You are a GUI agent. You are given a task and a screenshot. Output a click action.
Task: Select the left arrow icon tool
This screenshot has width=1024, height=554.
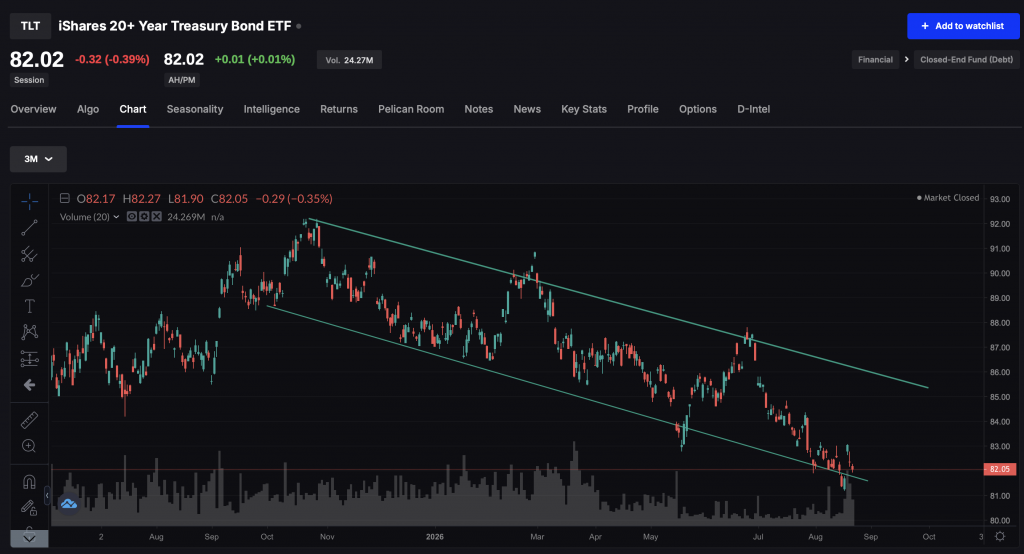point(29,385)
